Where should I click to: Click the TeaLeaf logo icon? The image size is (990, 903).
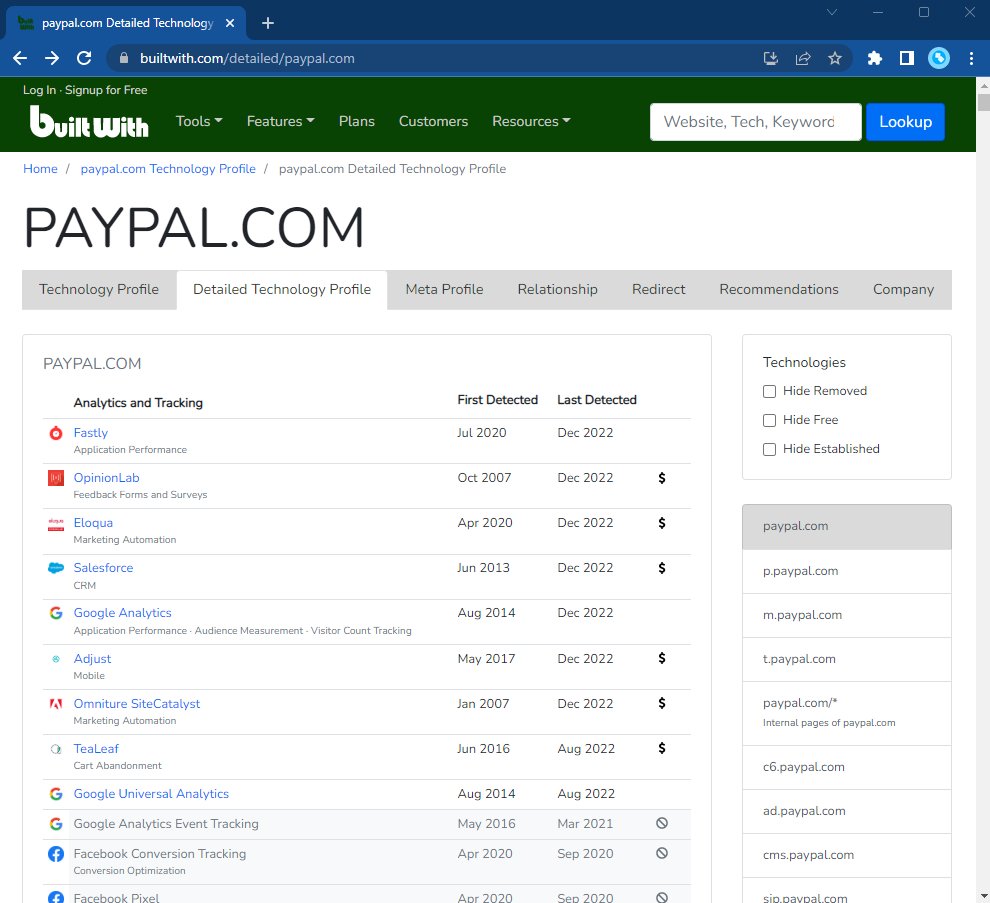56,749
